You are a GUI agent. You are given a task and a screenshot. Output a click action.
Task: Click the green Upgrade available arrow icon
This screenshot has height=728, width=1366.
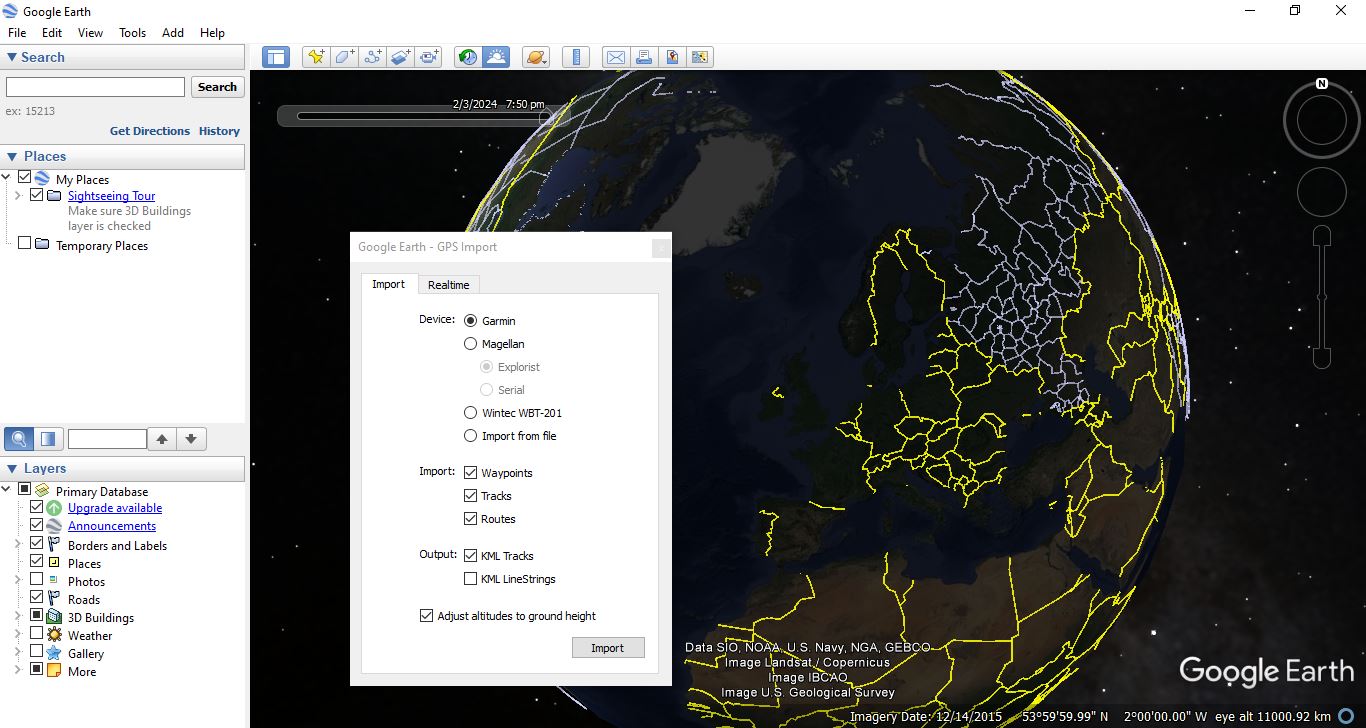pyautogui.click(x=54, y=508)
